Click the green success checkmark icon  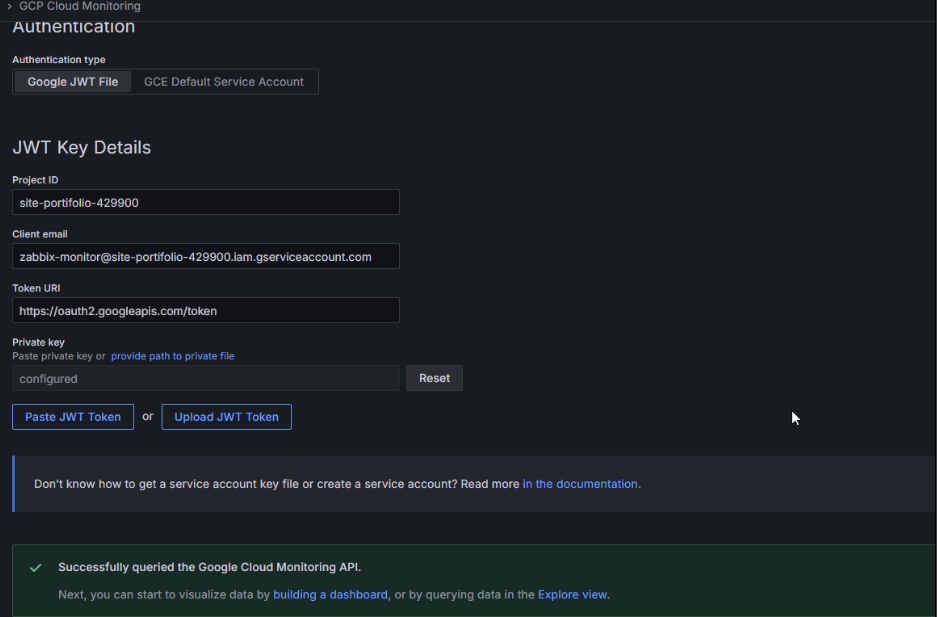tap(36, 567)
